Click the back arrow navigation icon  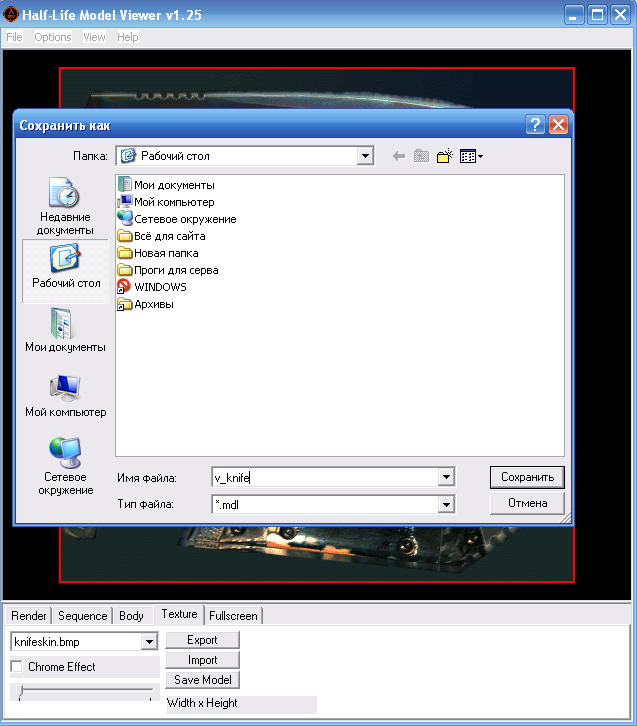point(398,156)
